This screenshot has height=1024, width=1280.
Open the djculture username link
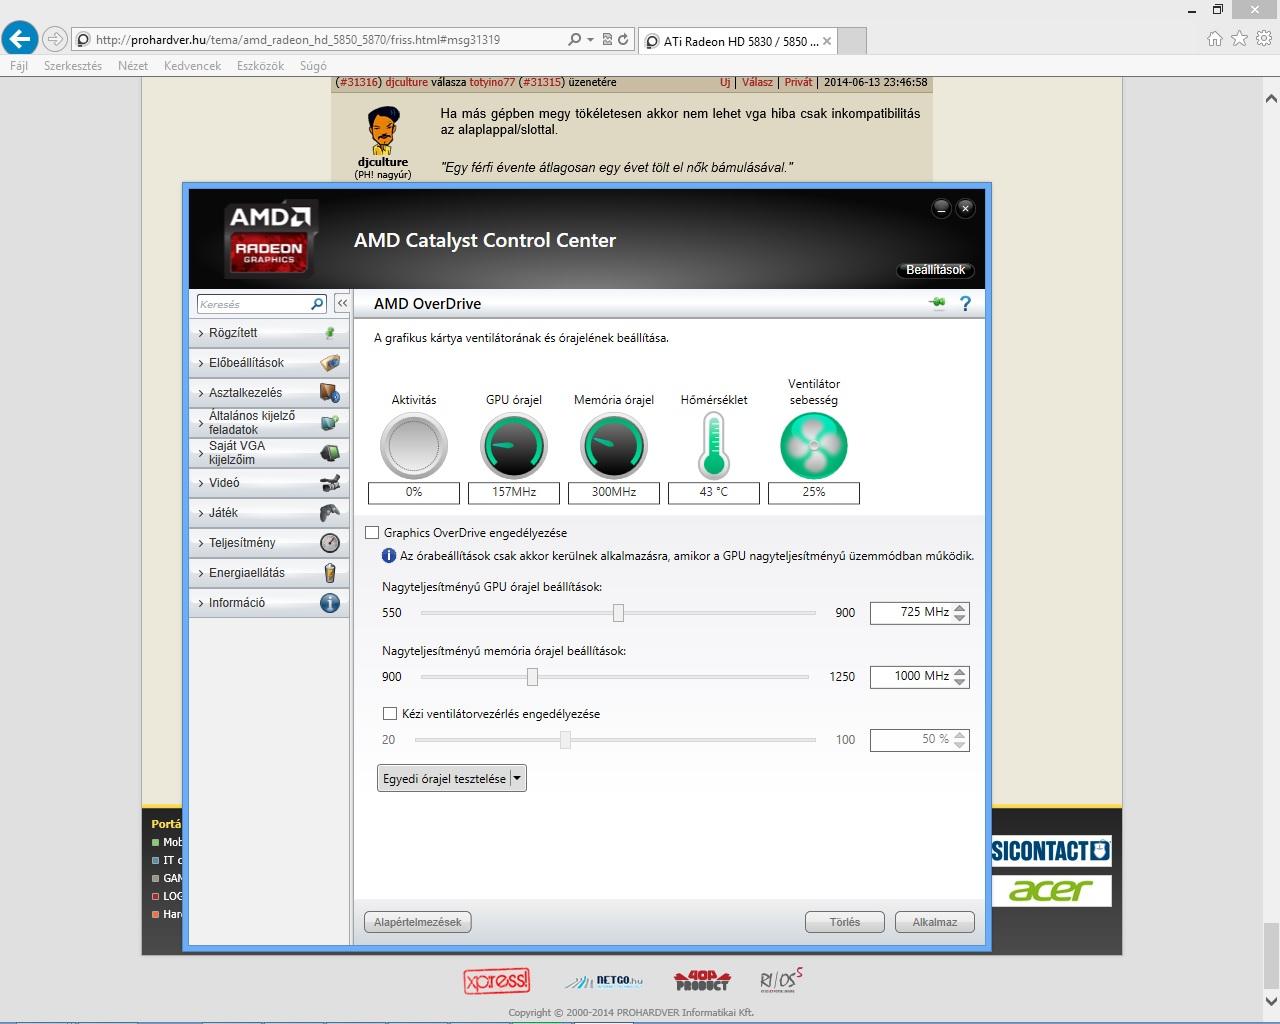[x=406, y=82]
